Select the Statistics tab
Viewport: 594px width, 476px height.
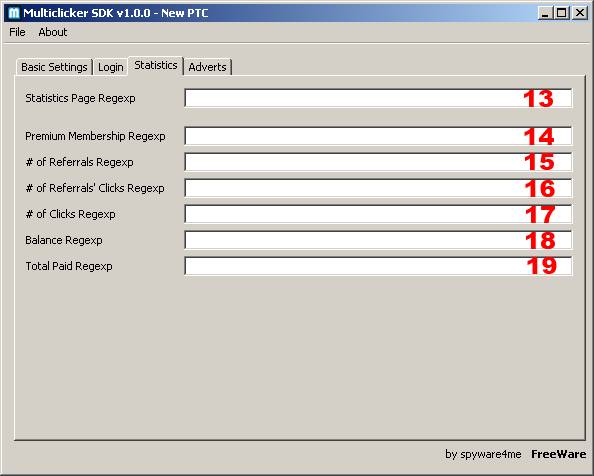click(x=156, y=66)
